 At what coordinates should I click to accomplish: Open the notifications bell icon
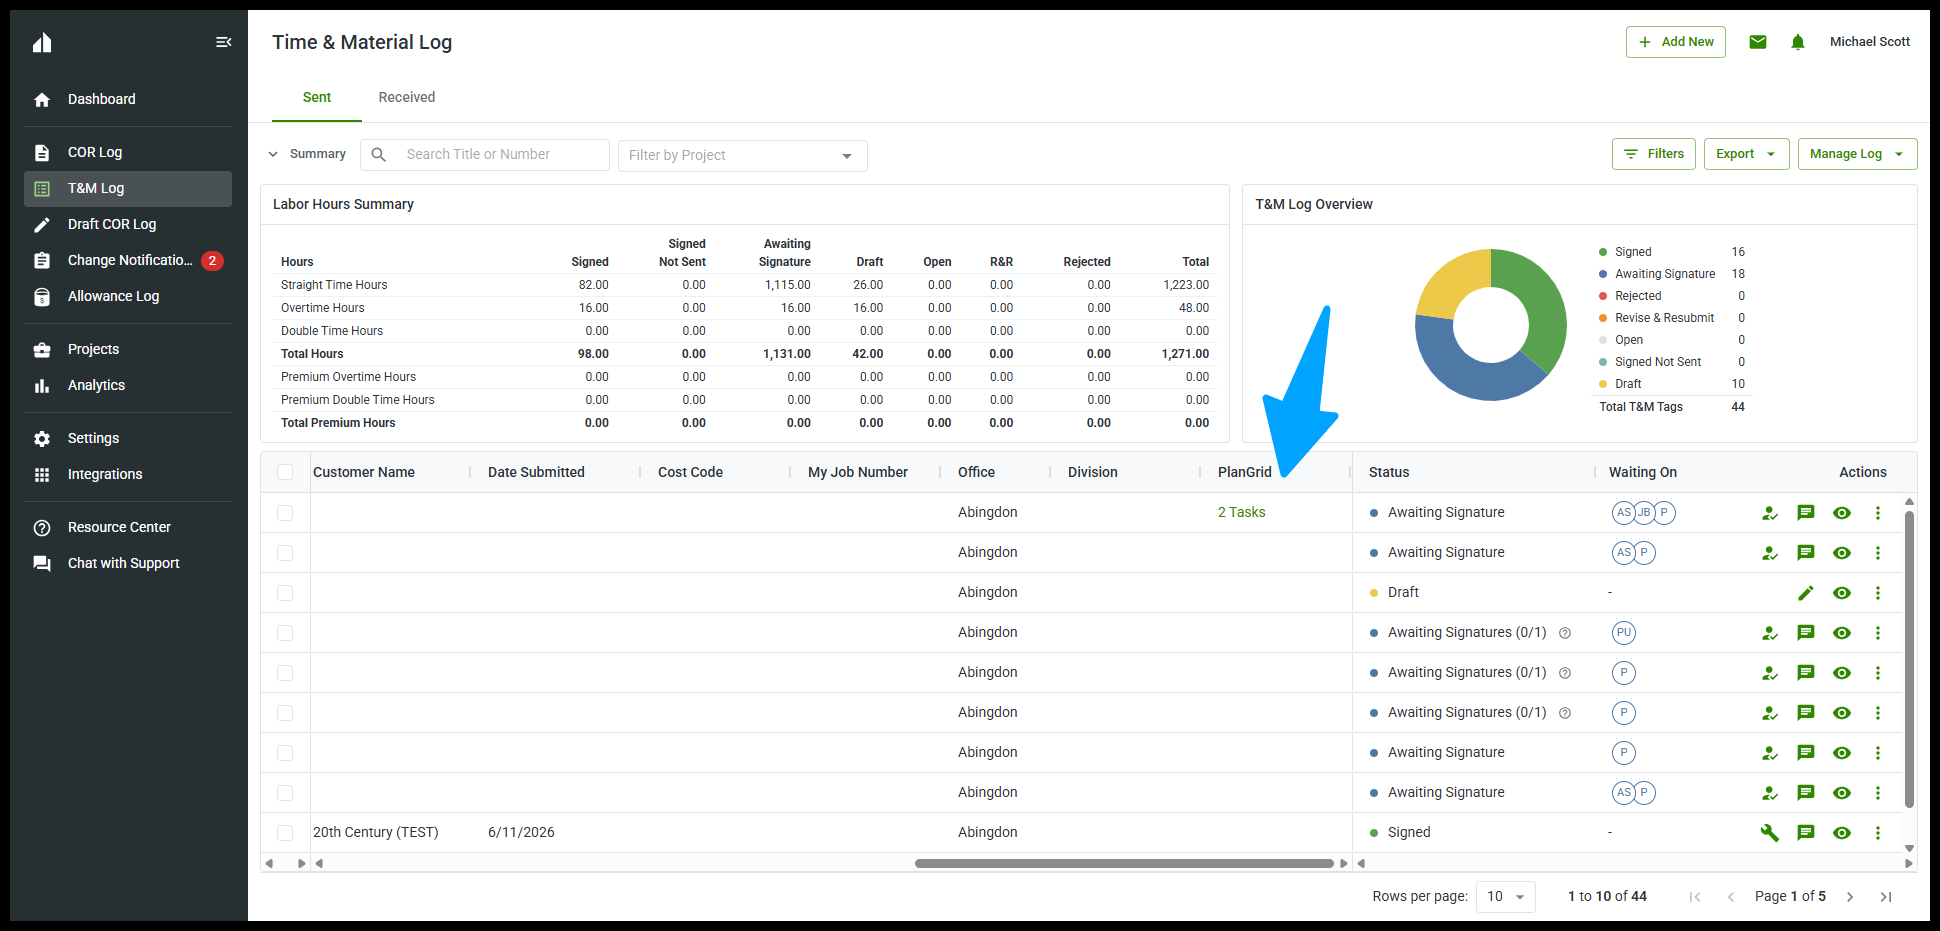coord(1797,42)
